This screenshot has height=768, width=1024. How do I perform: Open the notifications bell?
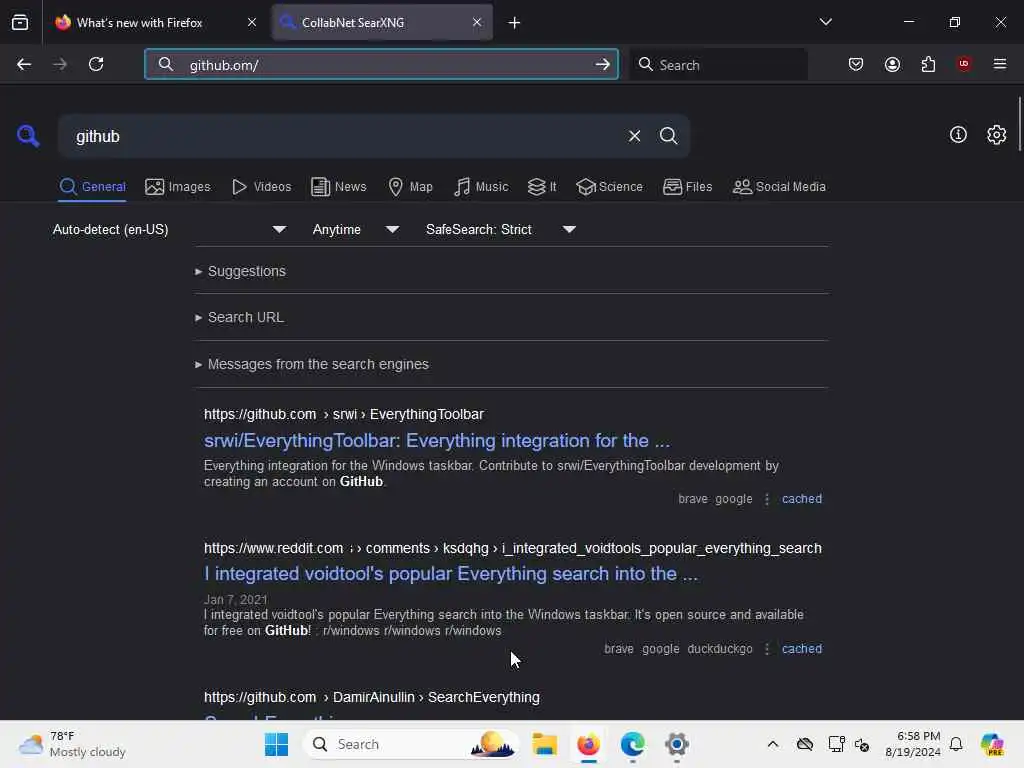(x=956, y=744)
